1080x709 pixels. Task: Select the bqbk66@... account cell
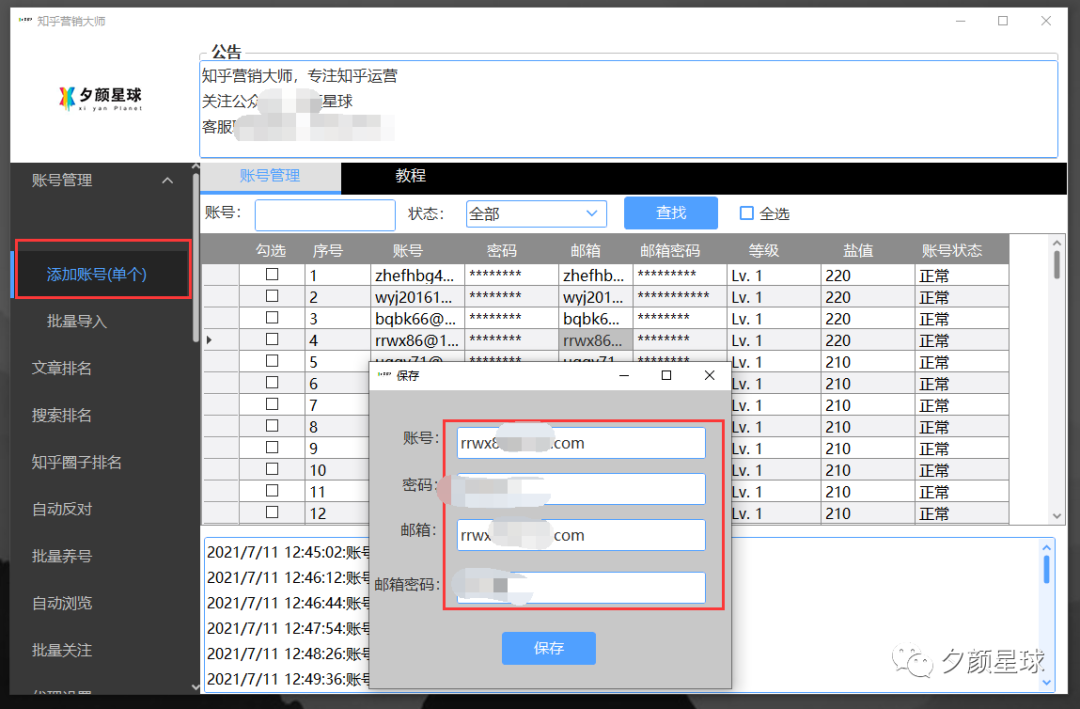click(x=417, y=319)
